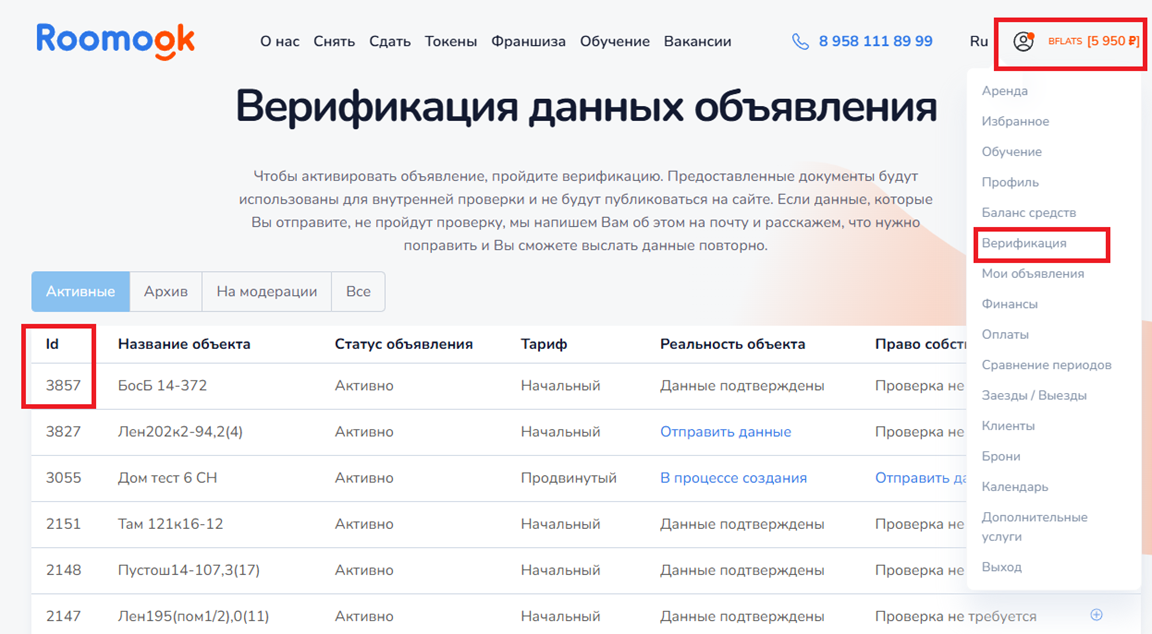Viewport: 1152px width, 634px height.
Task: Open the Ru language selector
Action: (978, 42)
